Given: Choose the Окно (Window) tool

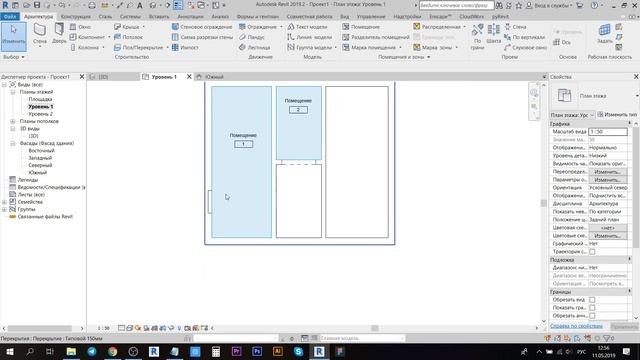Looking at the screenshot, I should click(80, 27).
